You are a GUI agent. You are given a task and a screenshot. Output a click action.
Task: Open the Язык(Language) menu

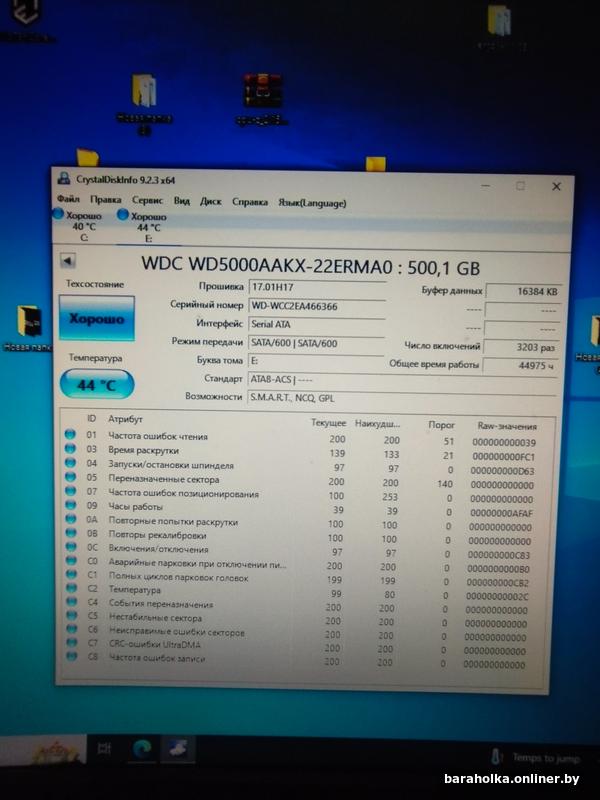312,203
